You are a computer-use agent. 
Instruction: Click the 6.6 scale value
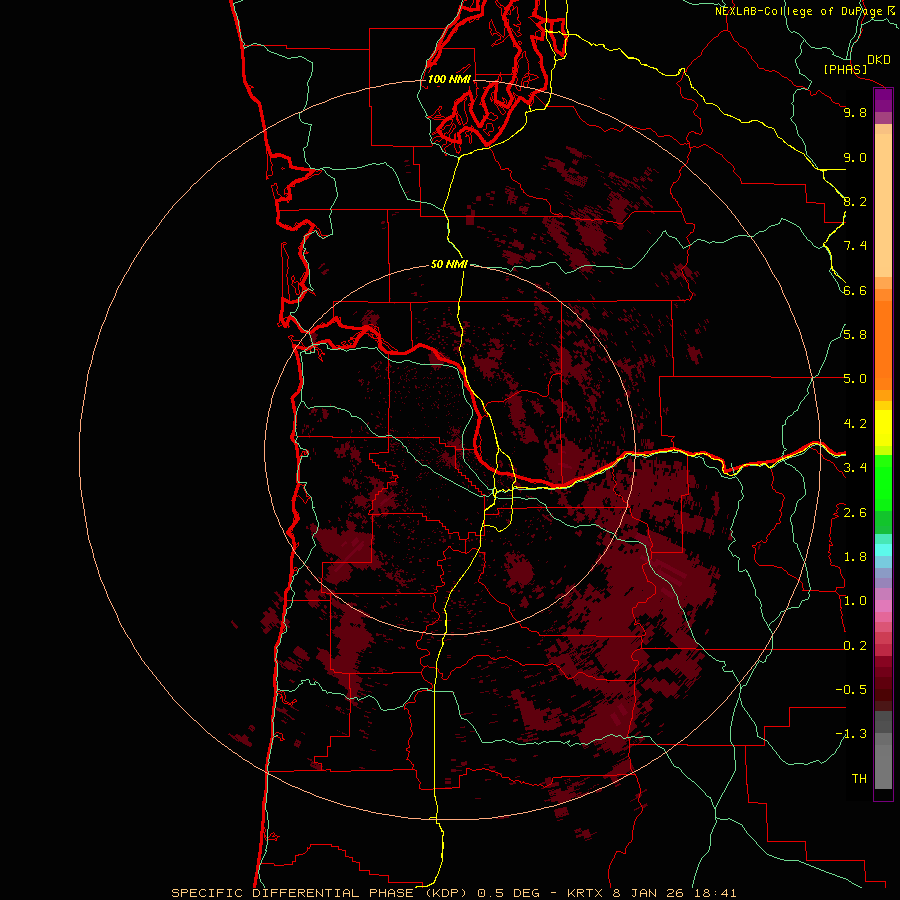point(855,290)
